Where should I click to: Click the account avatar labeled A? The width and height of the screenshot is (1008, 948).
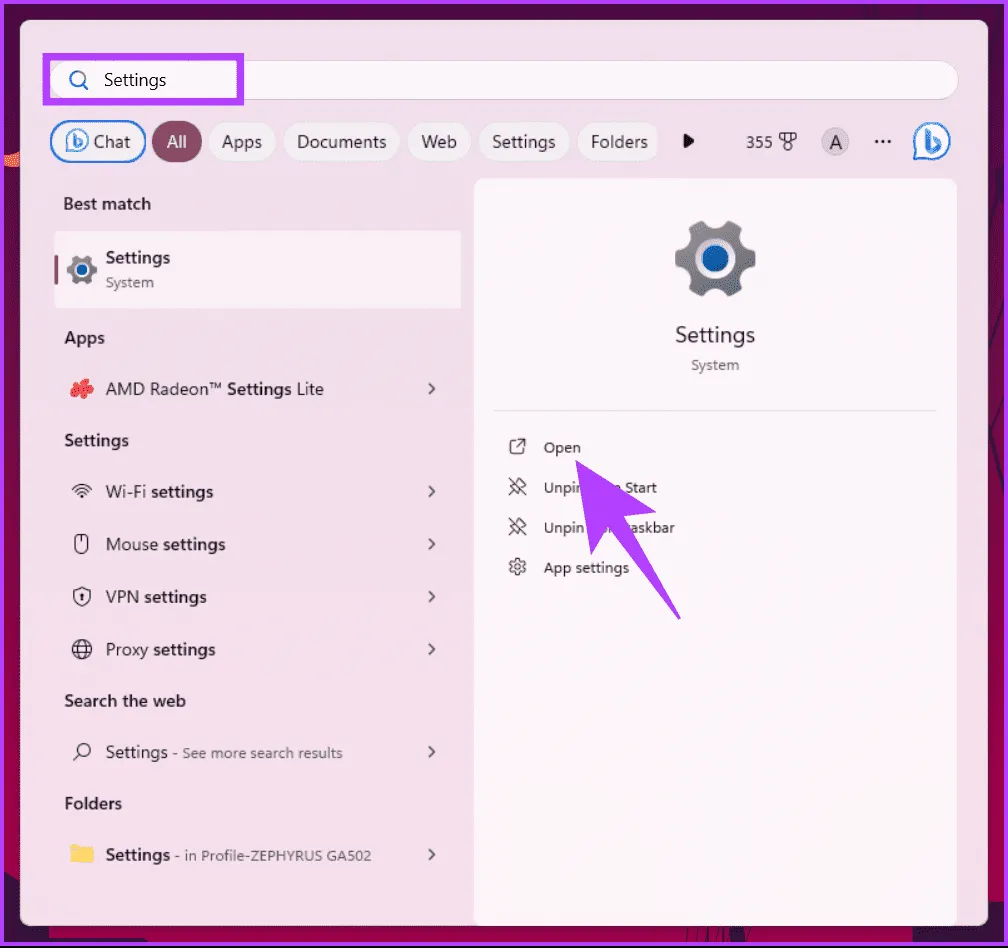click(835, 142)
